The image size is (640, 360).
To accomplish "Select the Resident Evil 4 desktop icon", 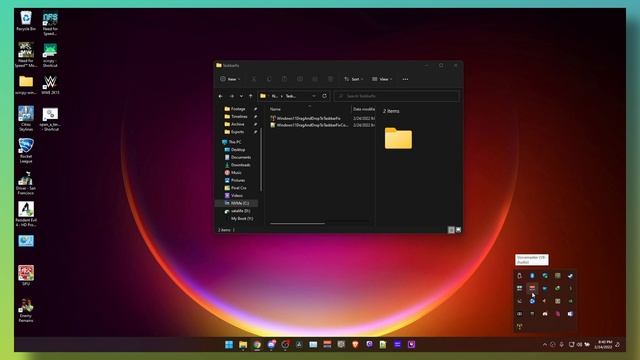I will click(x=26, y=214).
